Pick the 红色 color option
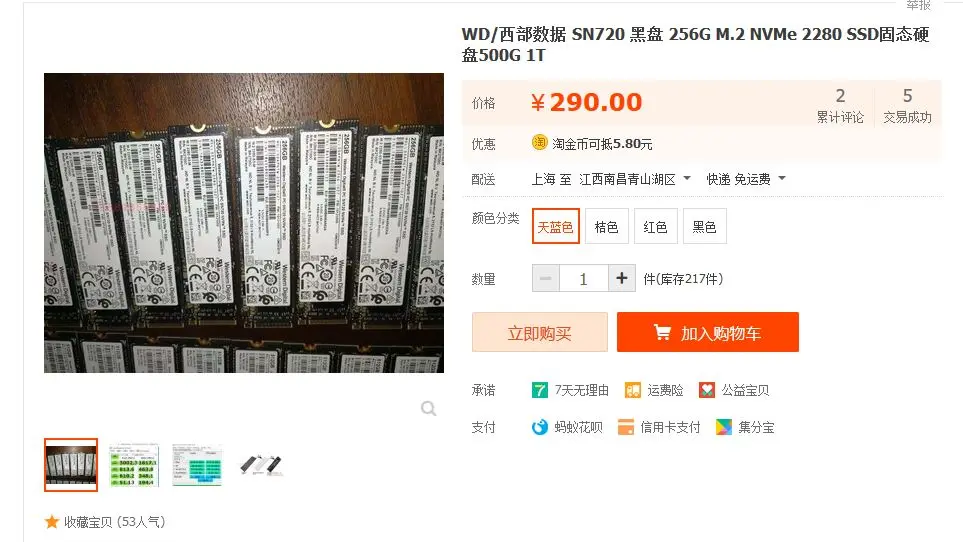Viewport: 963px width, 542px height. (x=655, y=226)
